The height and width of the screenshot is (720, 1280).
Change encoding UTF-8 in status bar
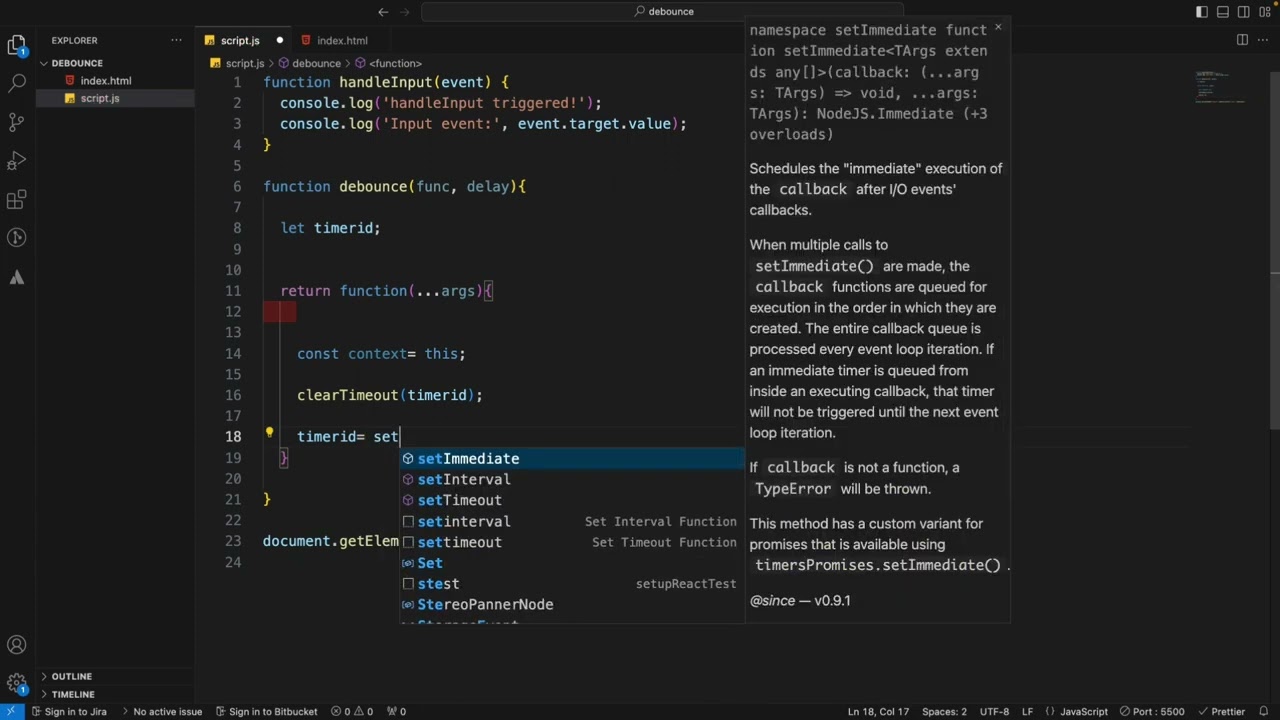pos(994,711)
